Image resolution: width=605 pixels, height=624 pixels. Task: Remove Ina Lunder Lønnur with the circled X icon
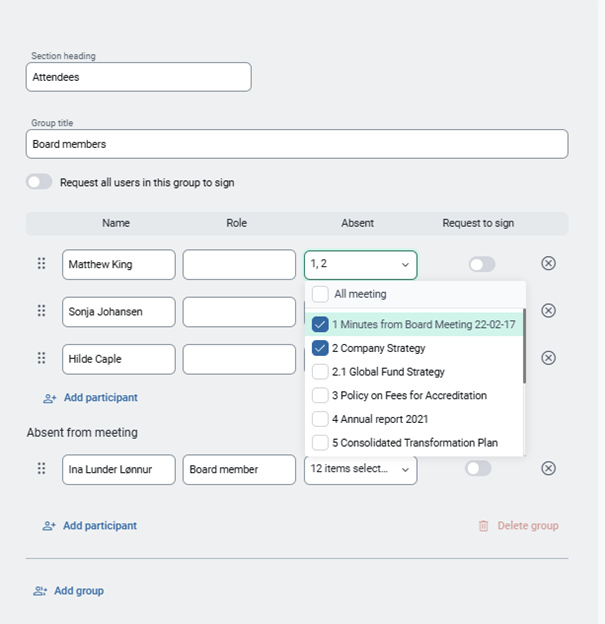click(x=548, y=468)
